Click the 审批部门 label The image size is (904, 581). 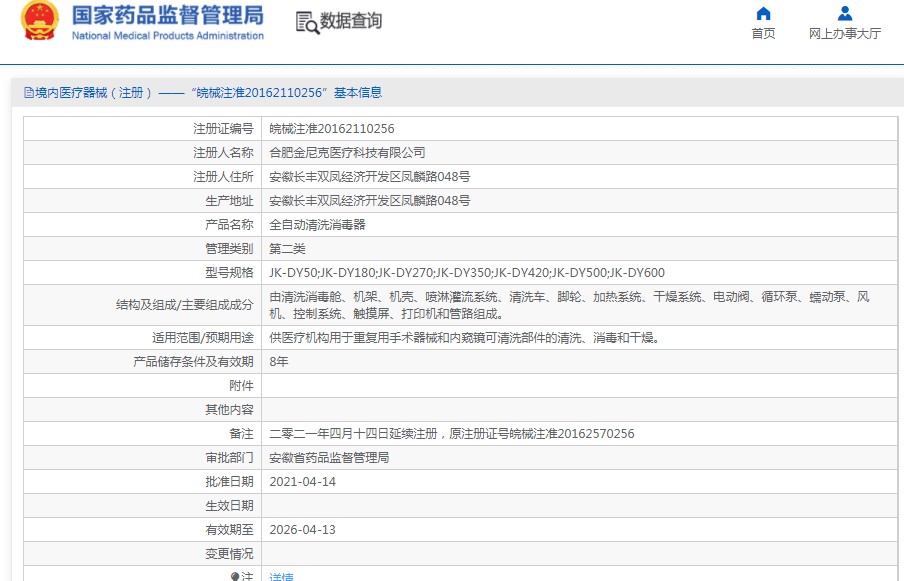(229, 458)
